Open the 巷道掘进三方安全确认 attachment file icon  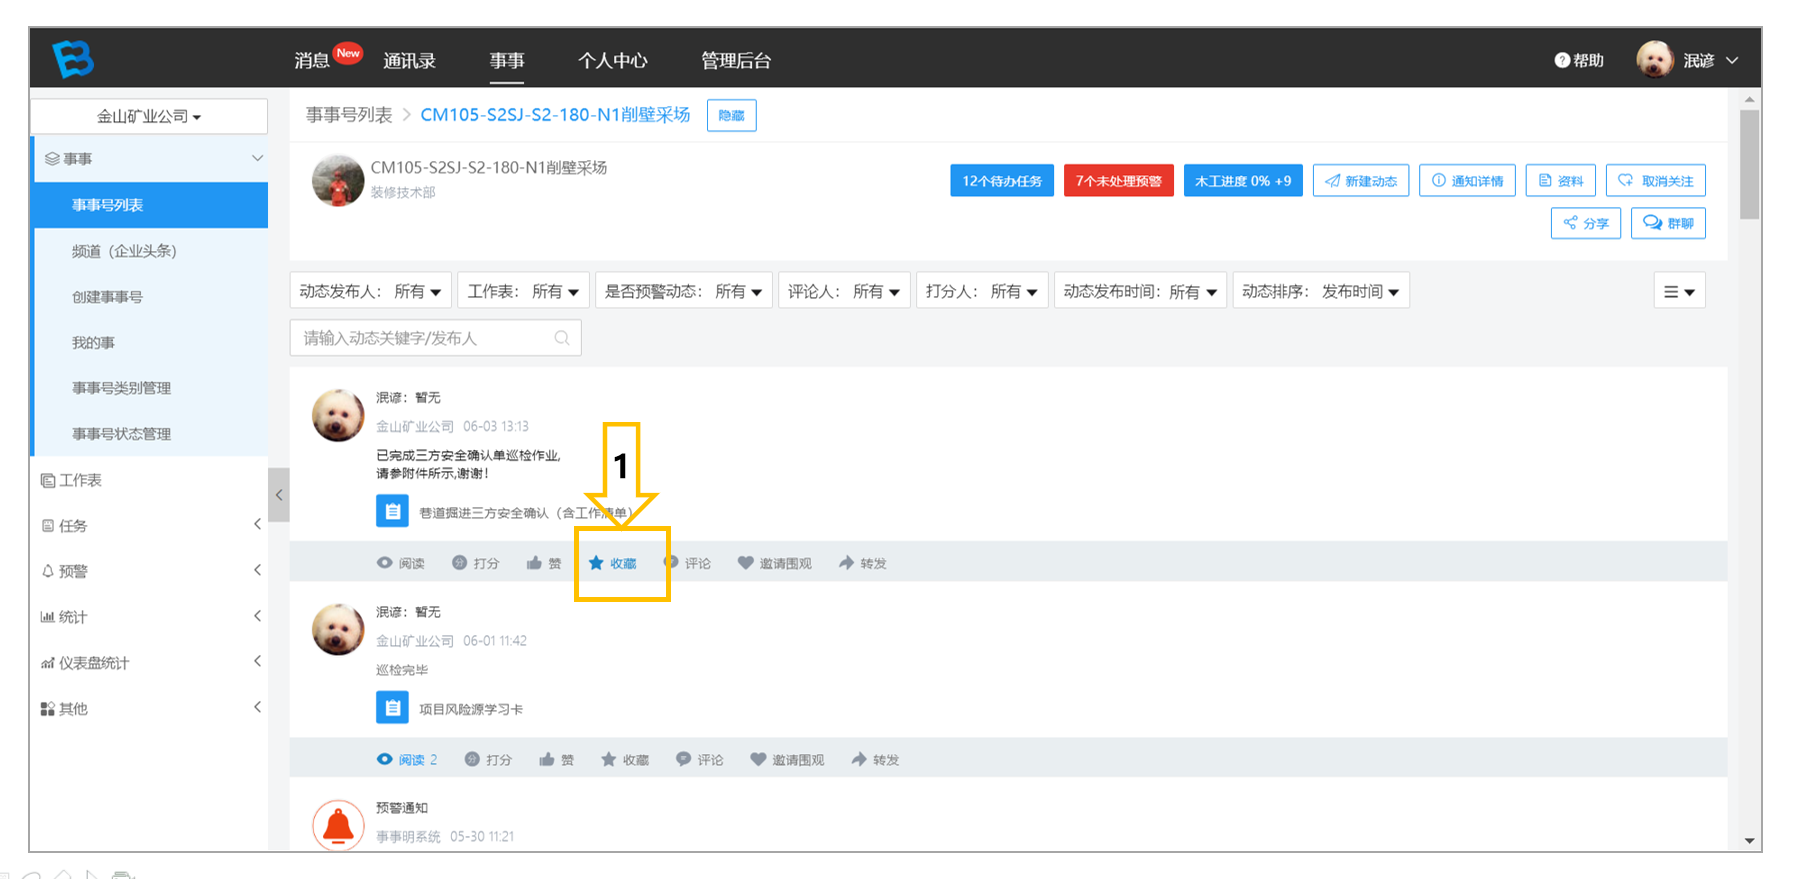tap(392, 511)
